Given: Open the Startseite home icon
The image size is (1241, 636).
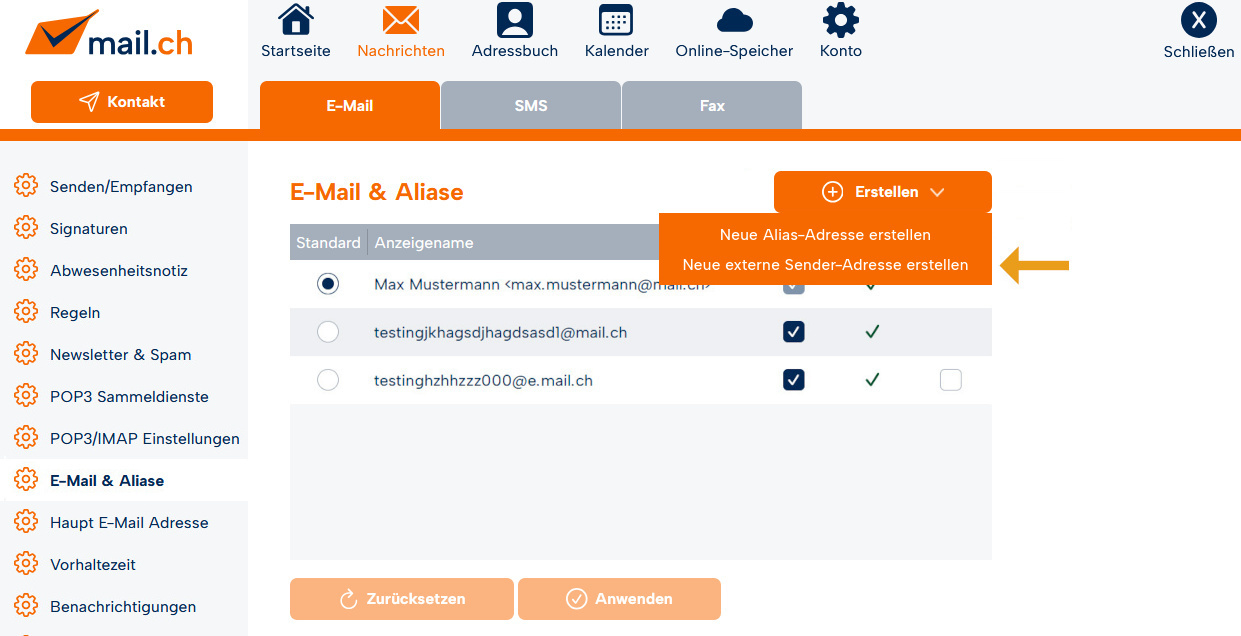Looking at the screenshot, I should (295, 20).
